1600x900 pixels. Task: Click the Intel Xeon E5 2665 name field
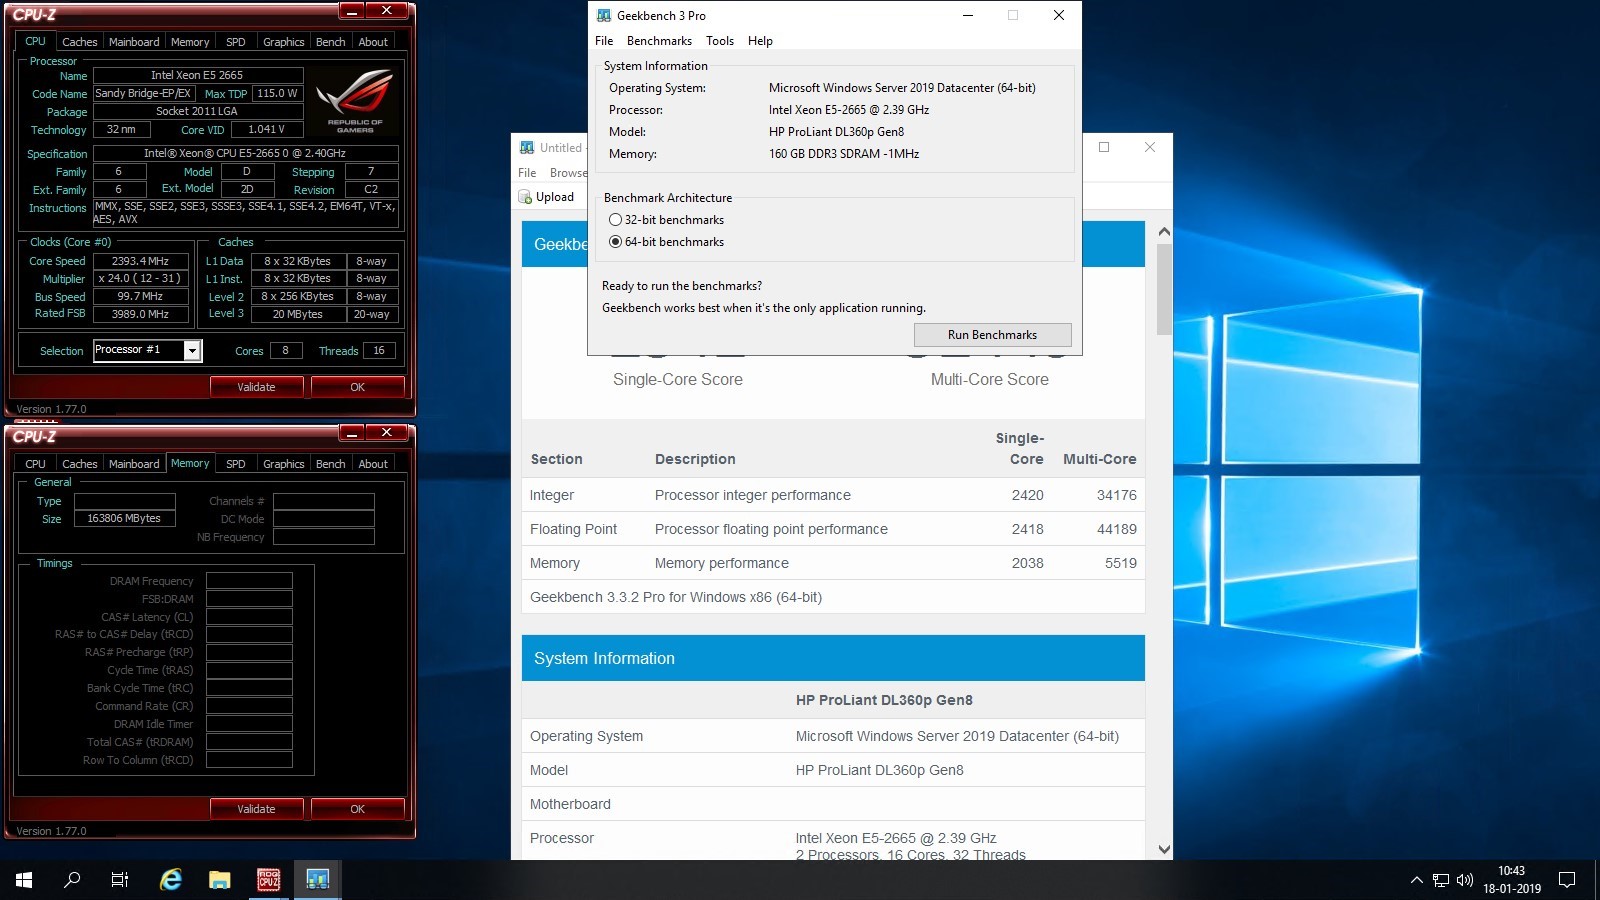[x=197, y=75]
